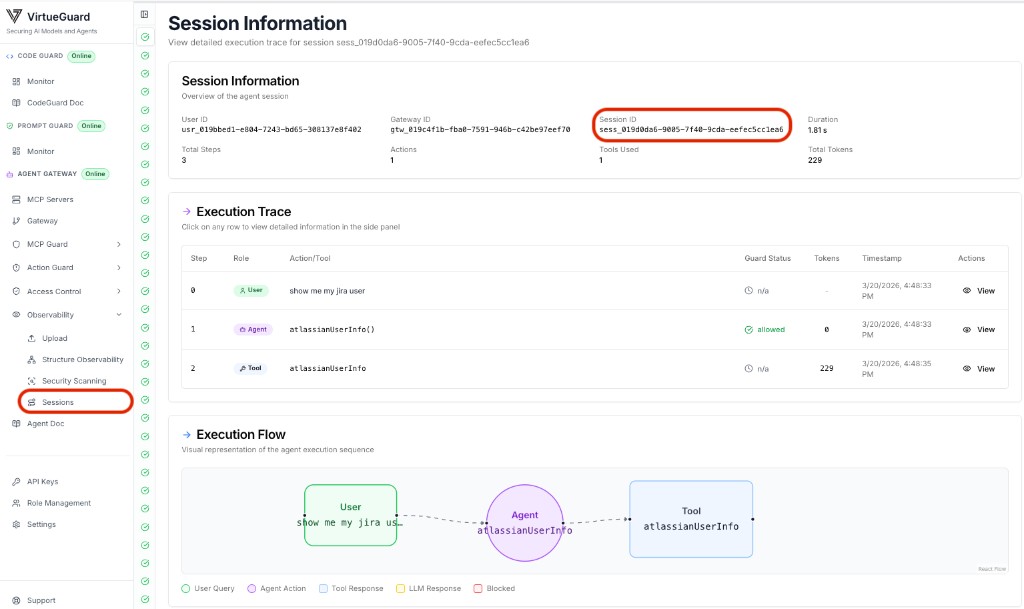The image size is (1024, 609).
Task: Select the Upload icon under Observability
Action: [x=32, y=337]
